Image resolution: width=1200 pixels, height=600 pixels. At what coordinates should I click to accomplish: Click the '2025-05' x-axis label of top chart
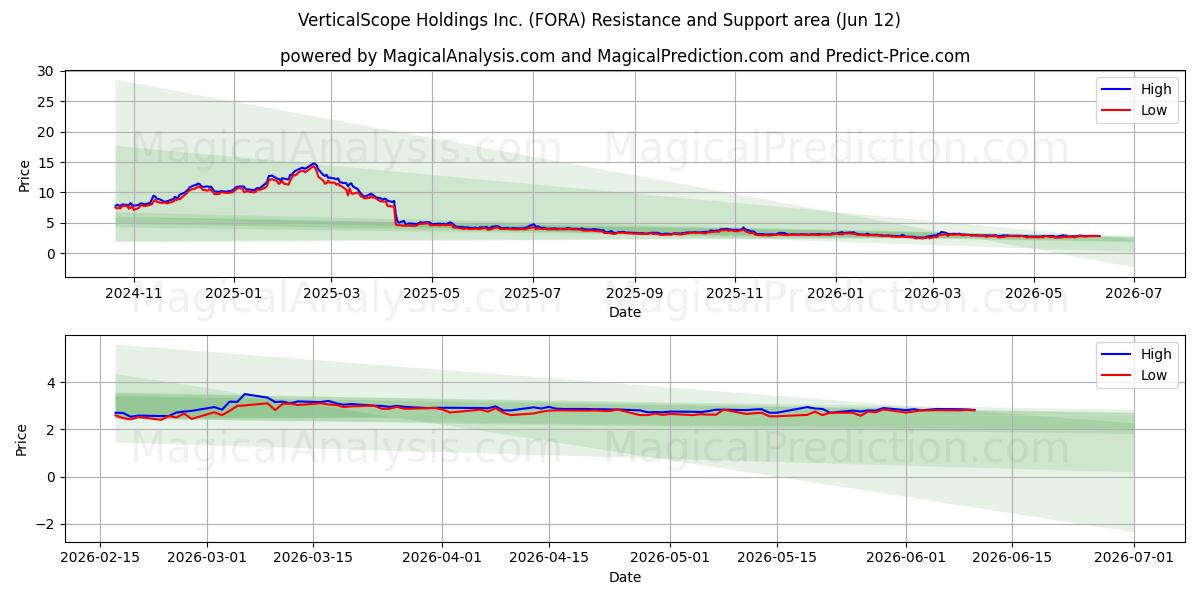coord(432,293)
